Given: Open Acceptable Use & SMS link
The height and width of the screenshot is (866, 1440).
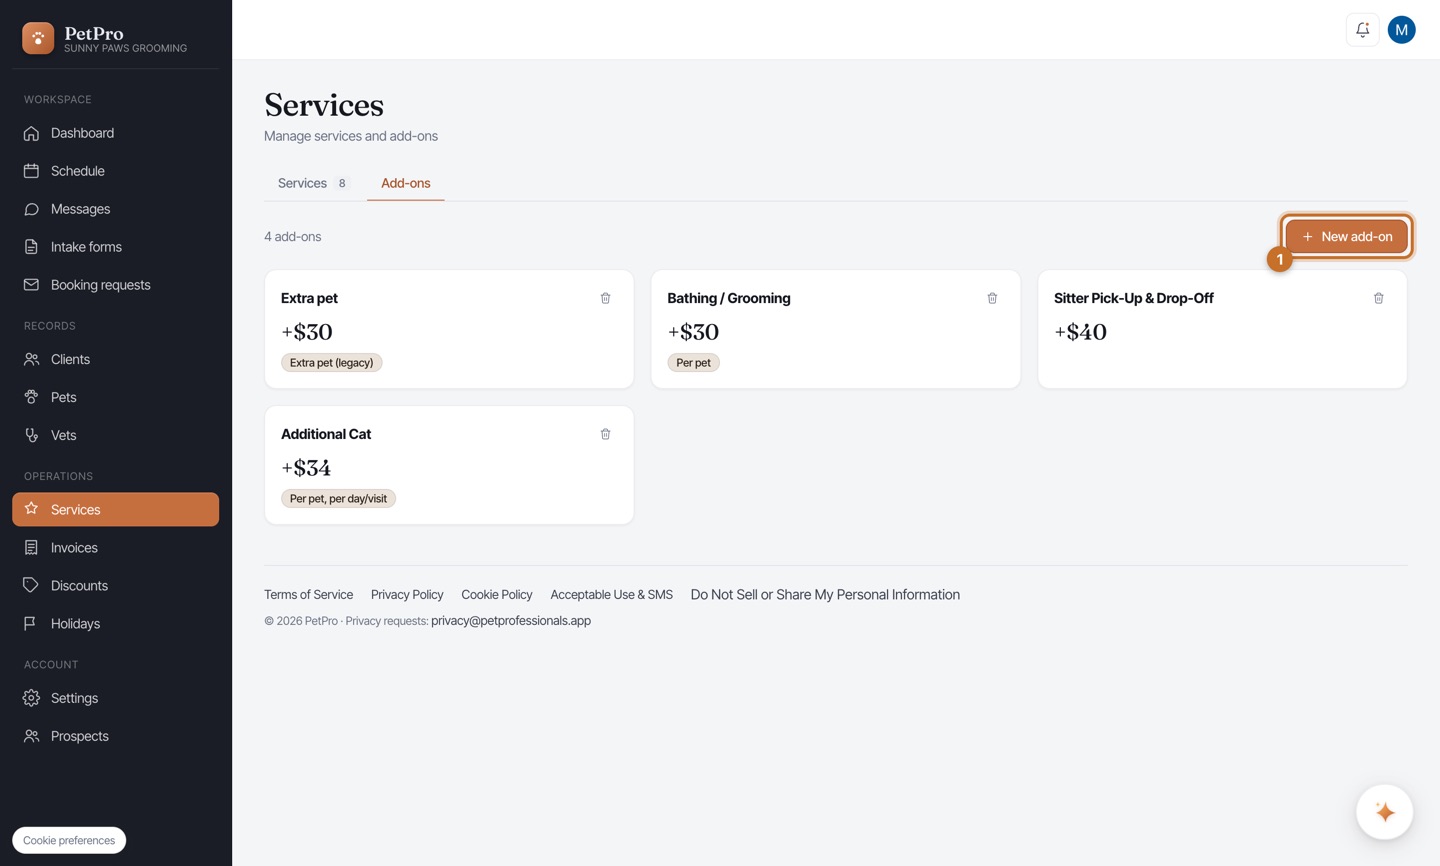Looking at the screenshot, I should 611,594.
